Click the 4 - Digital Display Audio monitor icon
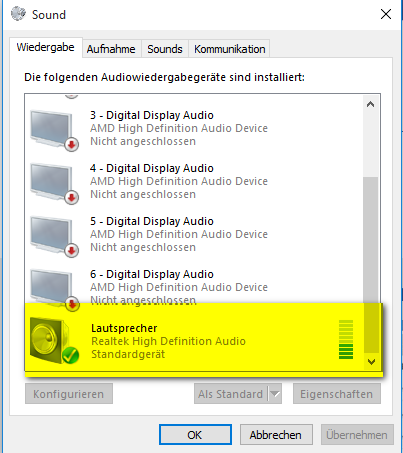 (x=53, y=184)
